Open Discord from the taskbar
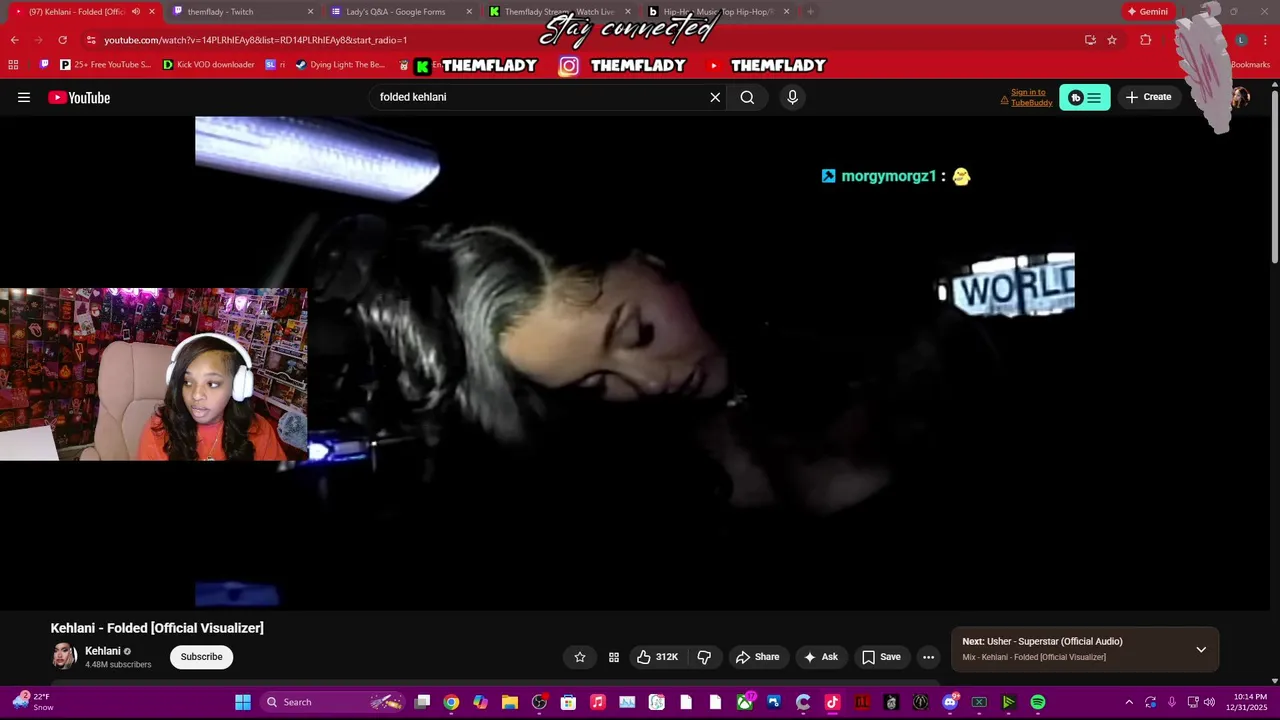 [950, 702]
